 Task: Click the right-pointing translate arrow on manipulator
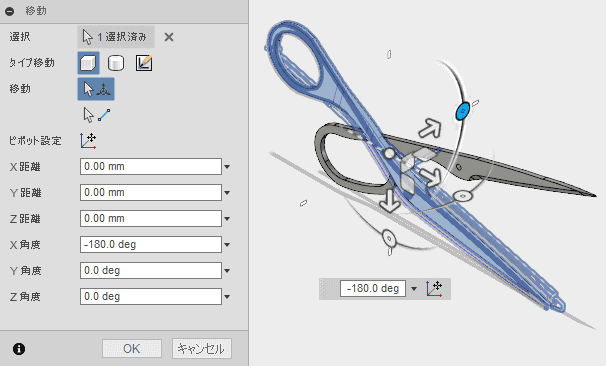(x=431, y=177)
